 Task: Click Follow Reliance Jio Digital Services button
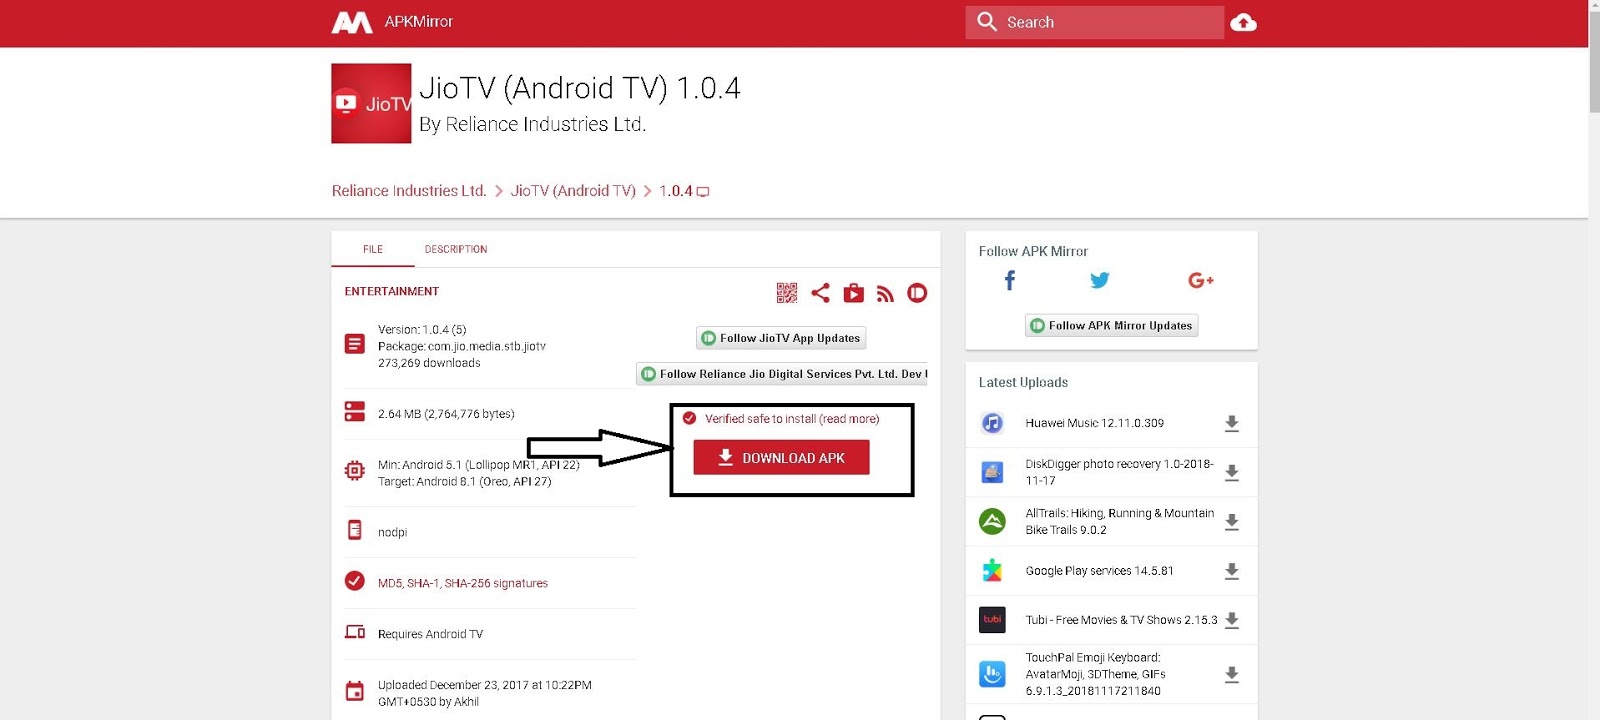(782, 374)
